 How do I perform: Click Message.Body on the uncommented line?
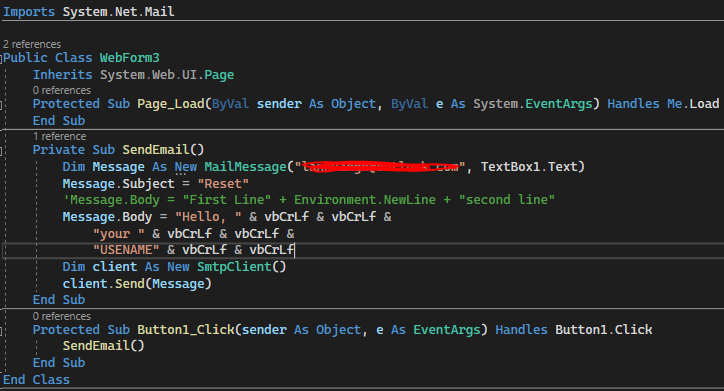pos(107,217)
